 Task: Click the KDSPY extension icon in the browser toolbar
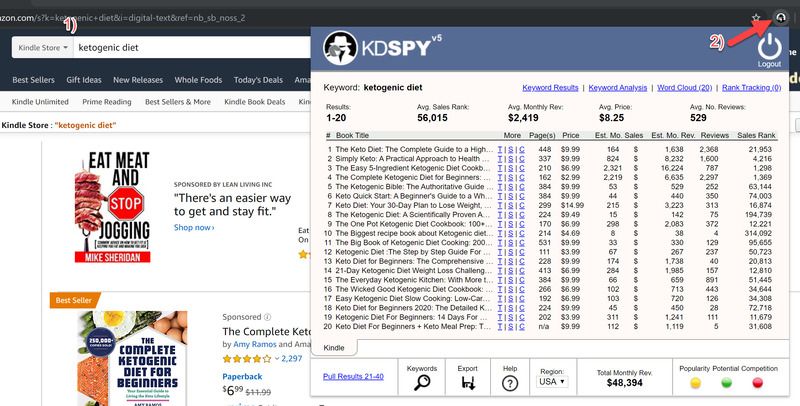coord(780,18)
